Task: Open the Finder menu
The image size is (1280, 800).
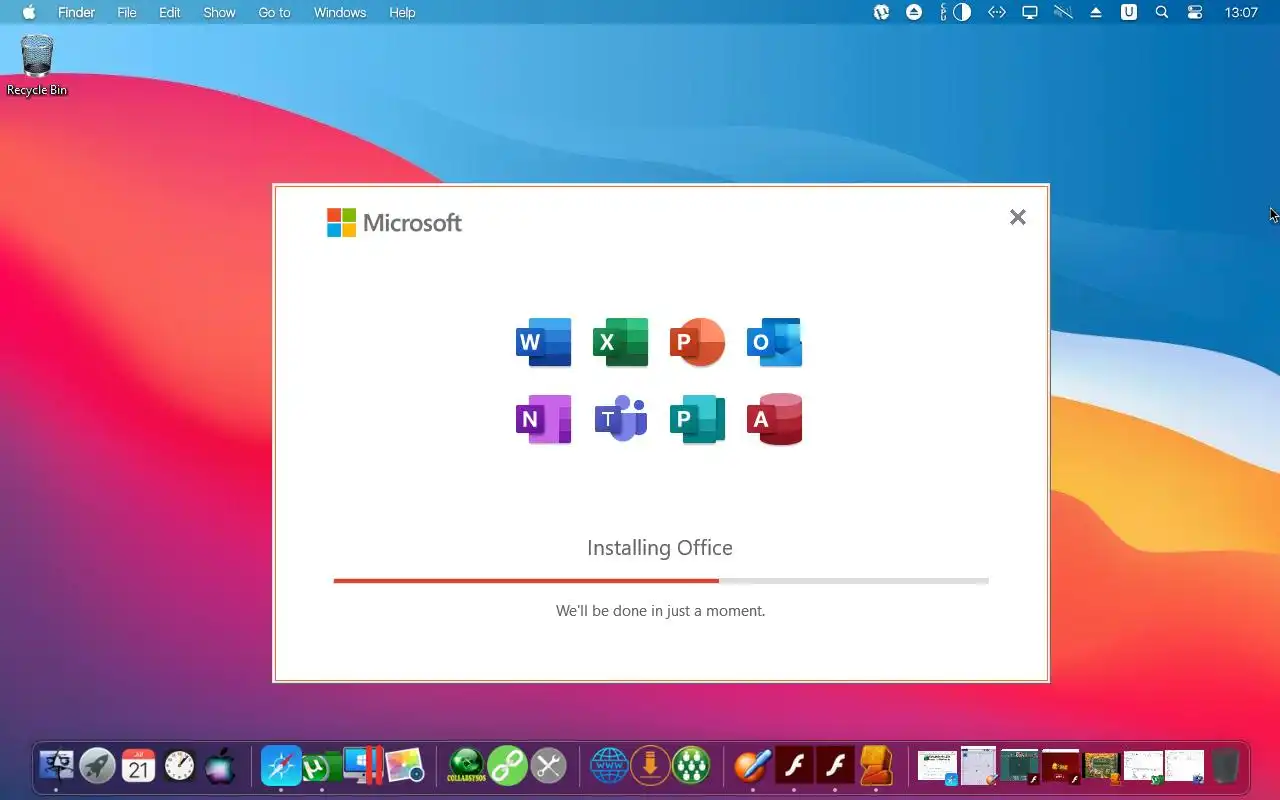Action: [x=77, y=12]
